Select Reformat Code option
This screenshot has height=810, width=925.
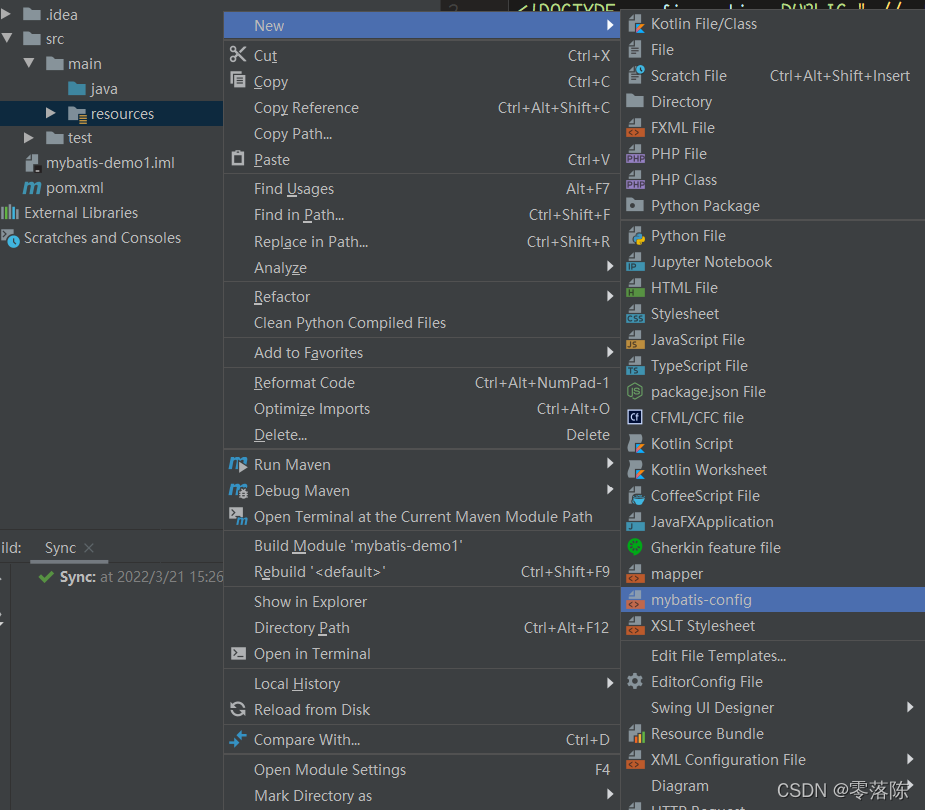tap(422, 383)
